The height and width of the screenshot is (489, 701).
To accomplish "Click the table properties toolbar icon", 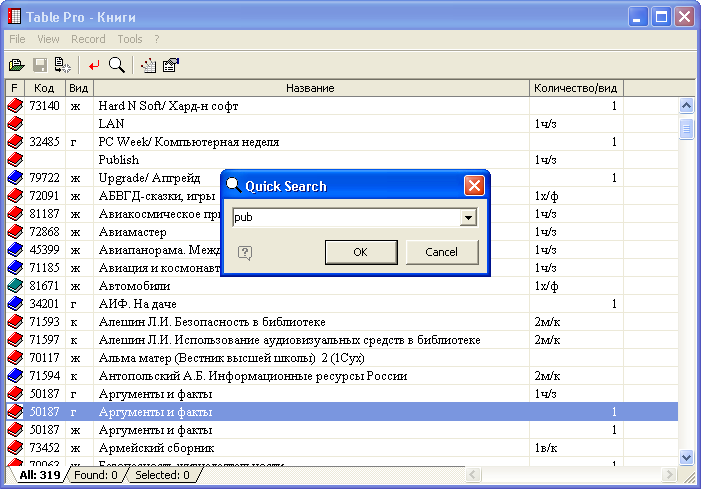I will [171, 66].
